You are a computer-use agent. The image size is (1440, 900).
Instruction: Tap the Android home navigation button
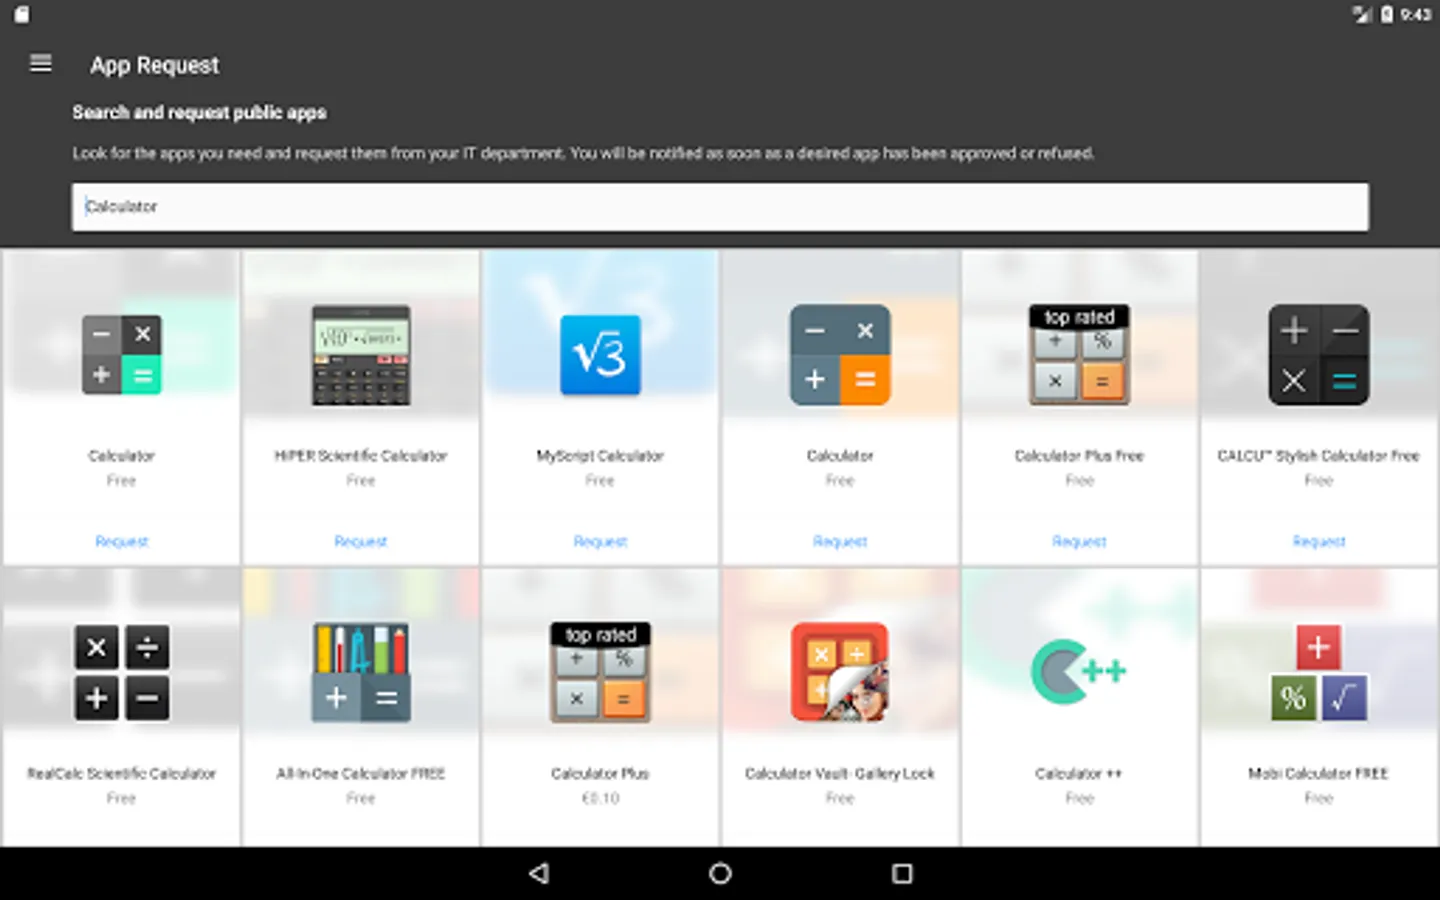click(720, 873)
